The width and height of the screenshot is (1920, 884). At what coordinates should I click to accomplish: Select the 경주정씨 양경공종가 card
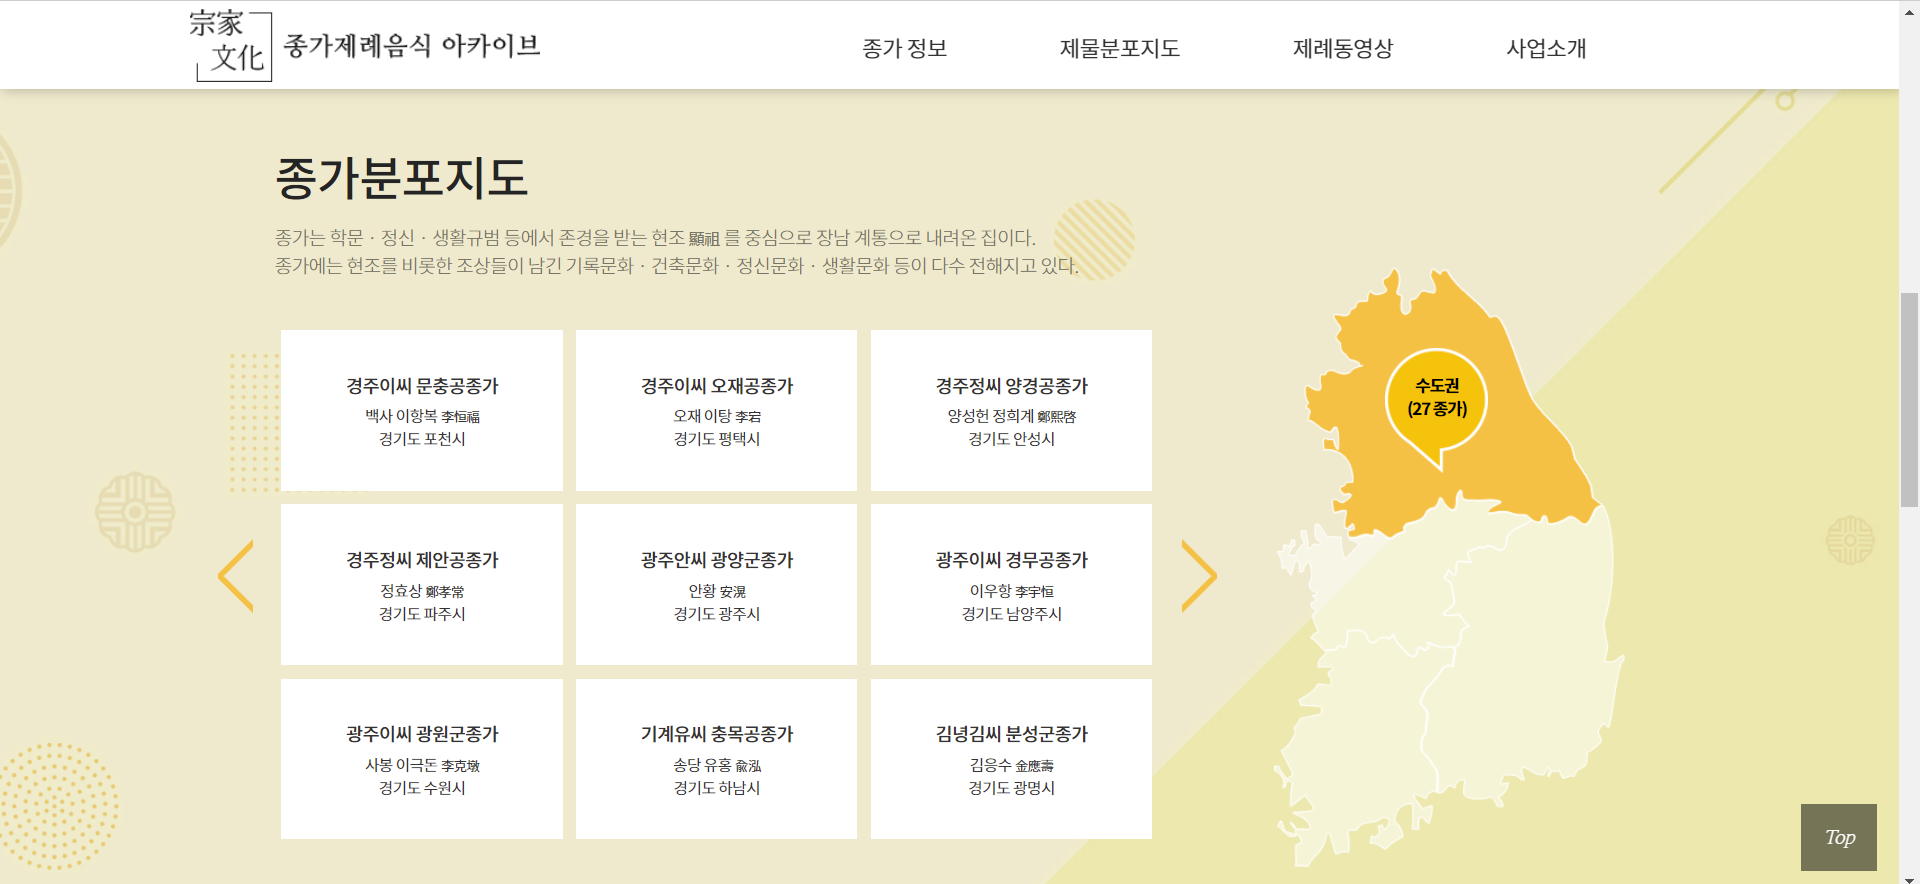click(1011, 410)
